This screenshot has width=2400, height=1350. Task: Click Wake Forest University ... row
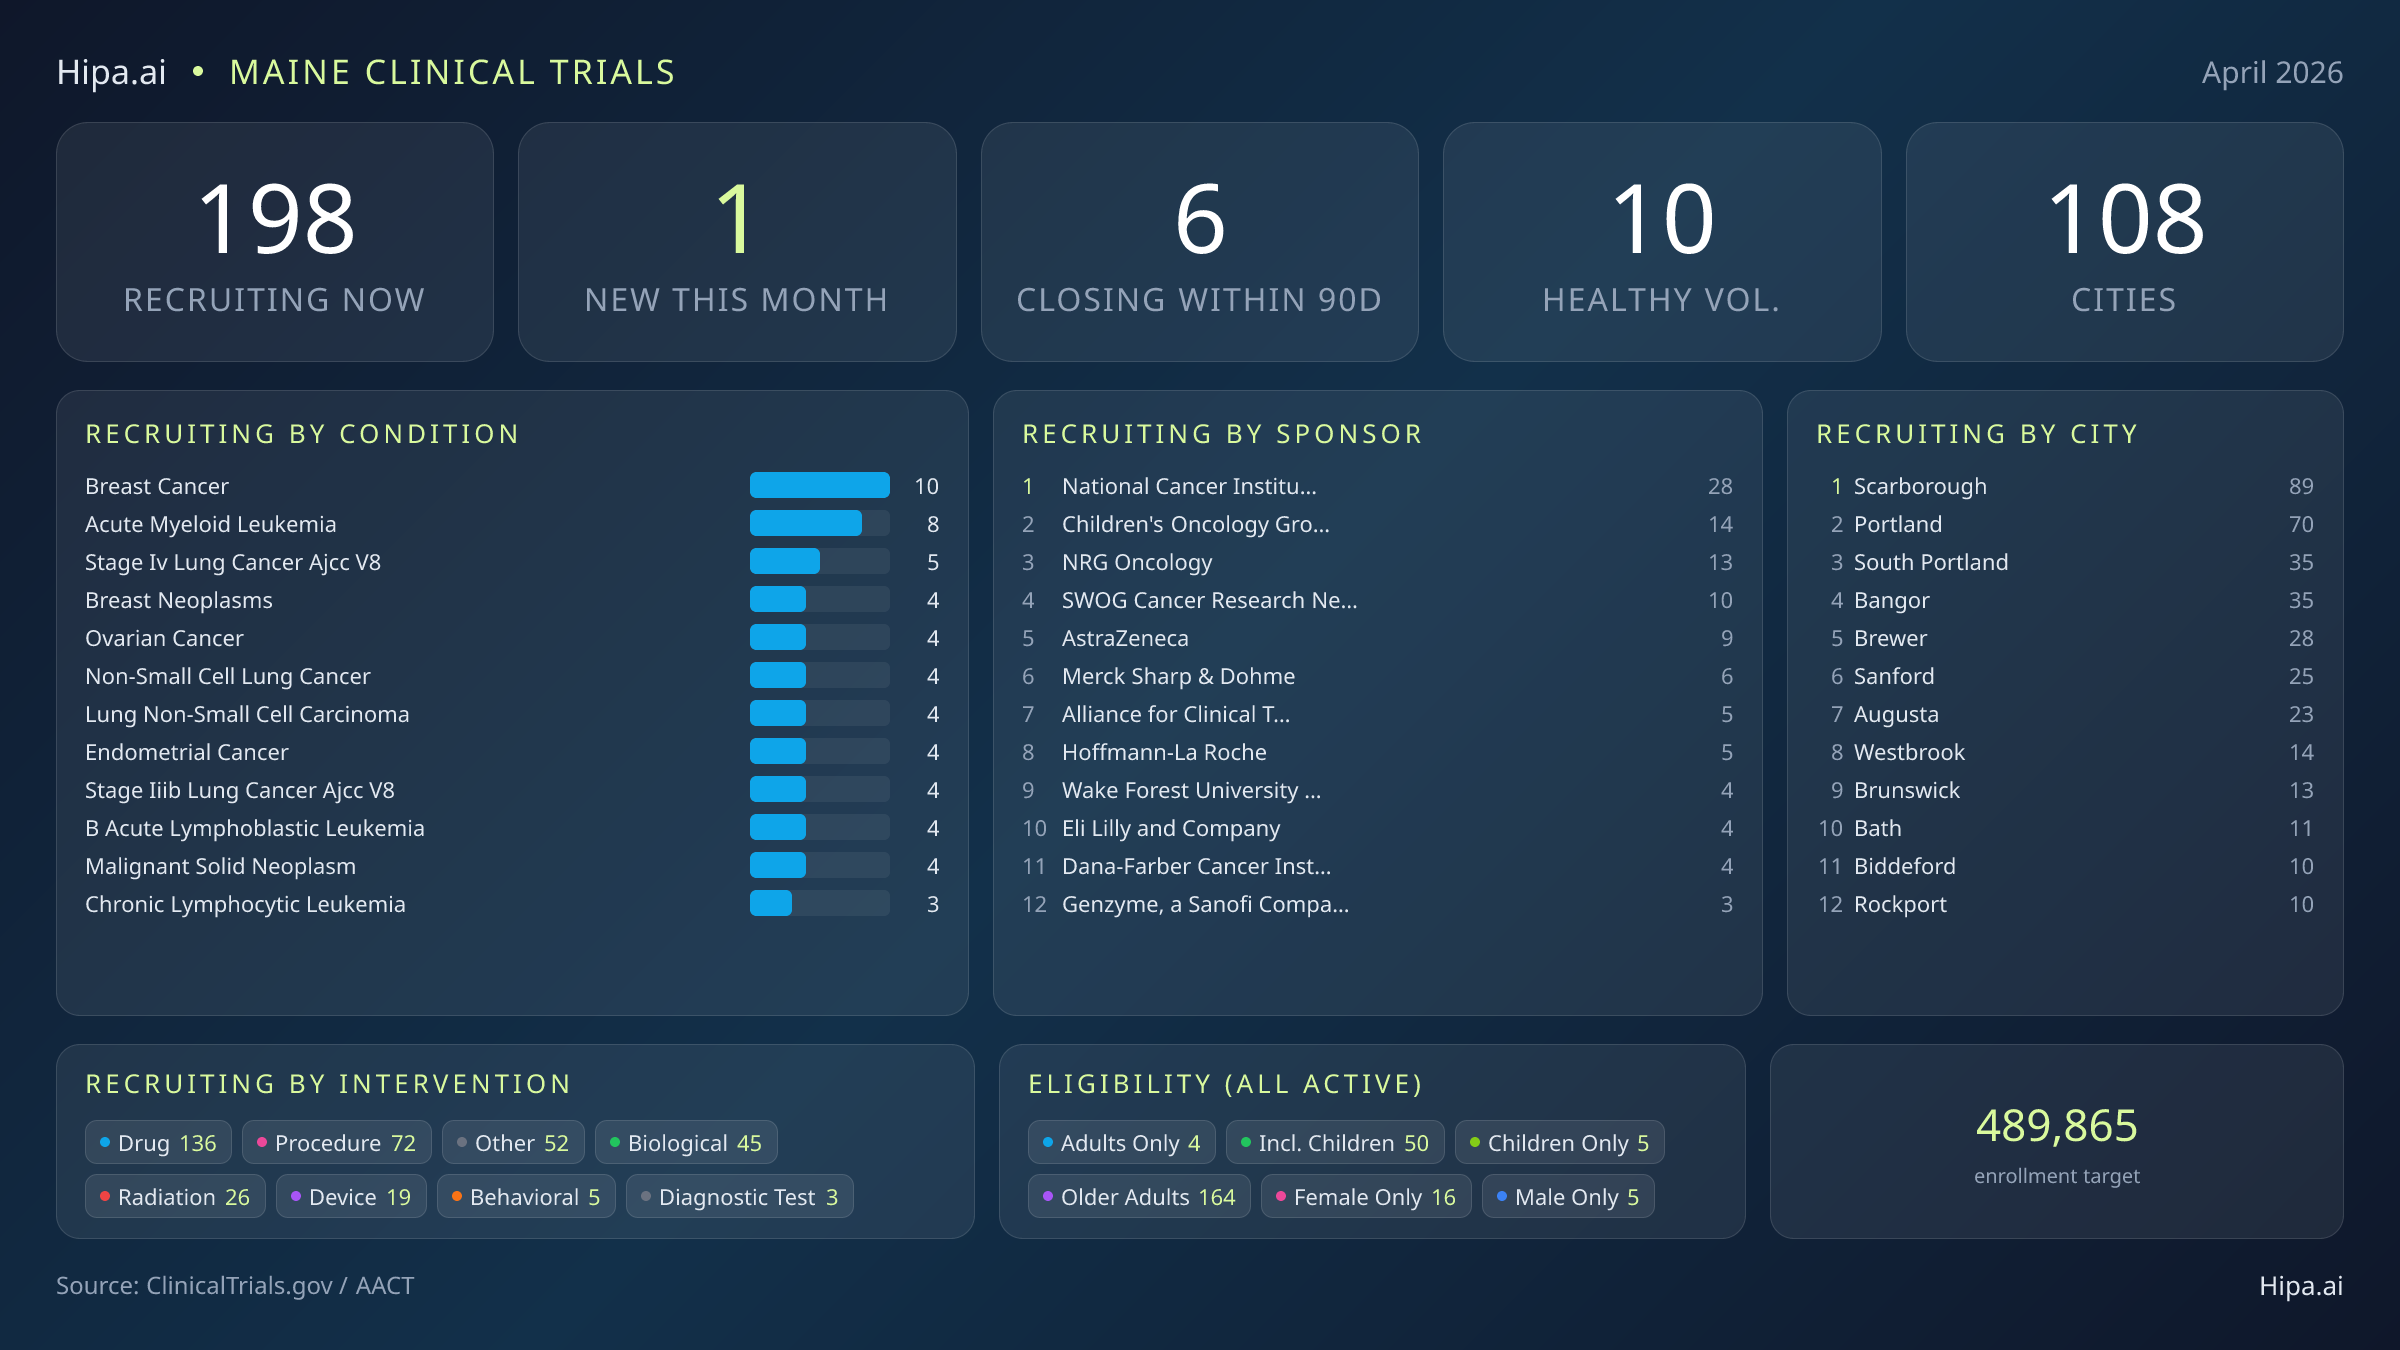click(1377, 790)
